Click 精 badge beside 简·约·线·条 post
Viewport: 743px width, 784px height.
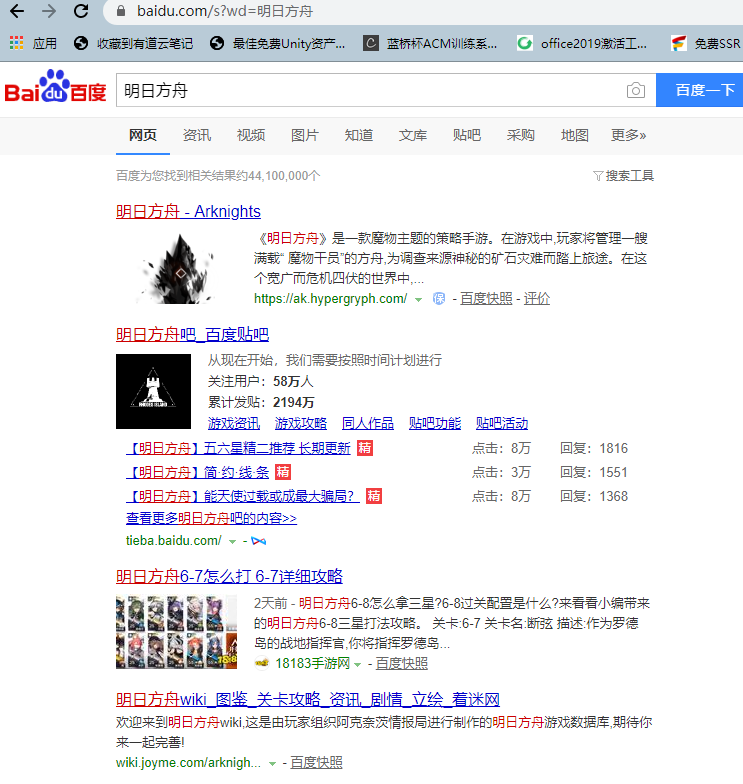pos(283,472)
